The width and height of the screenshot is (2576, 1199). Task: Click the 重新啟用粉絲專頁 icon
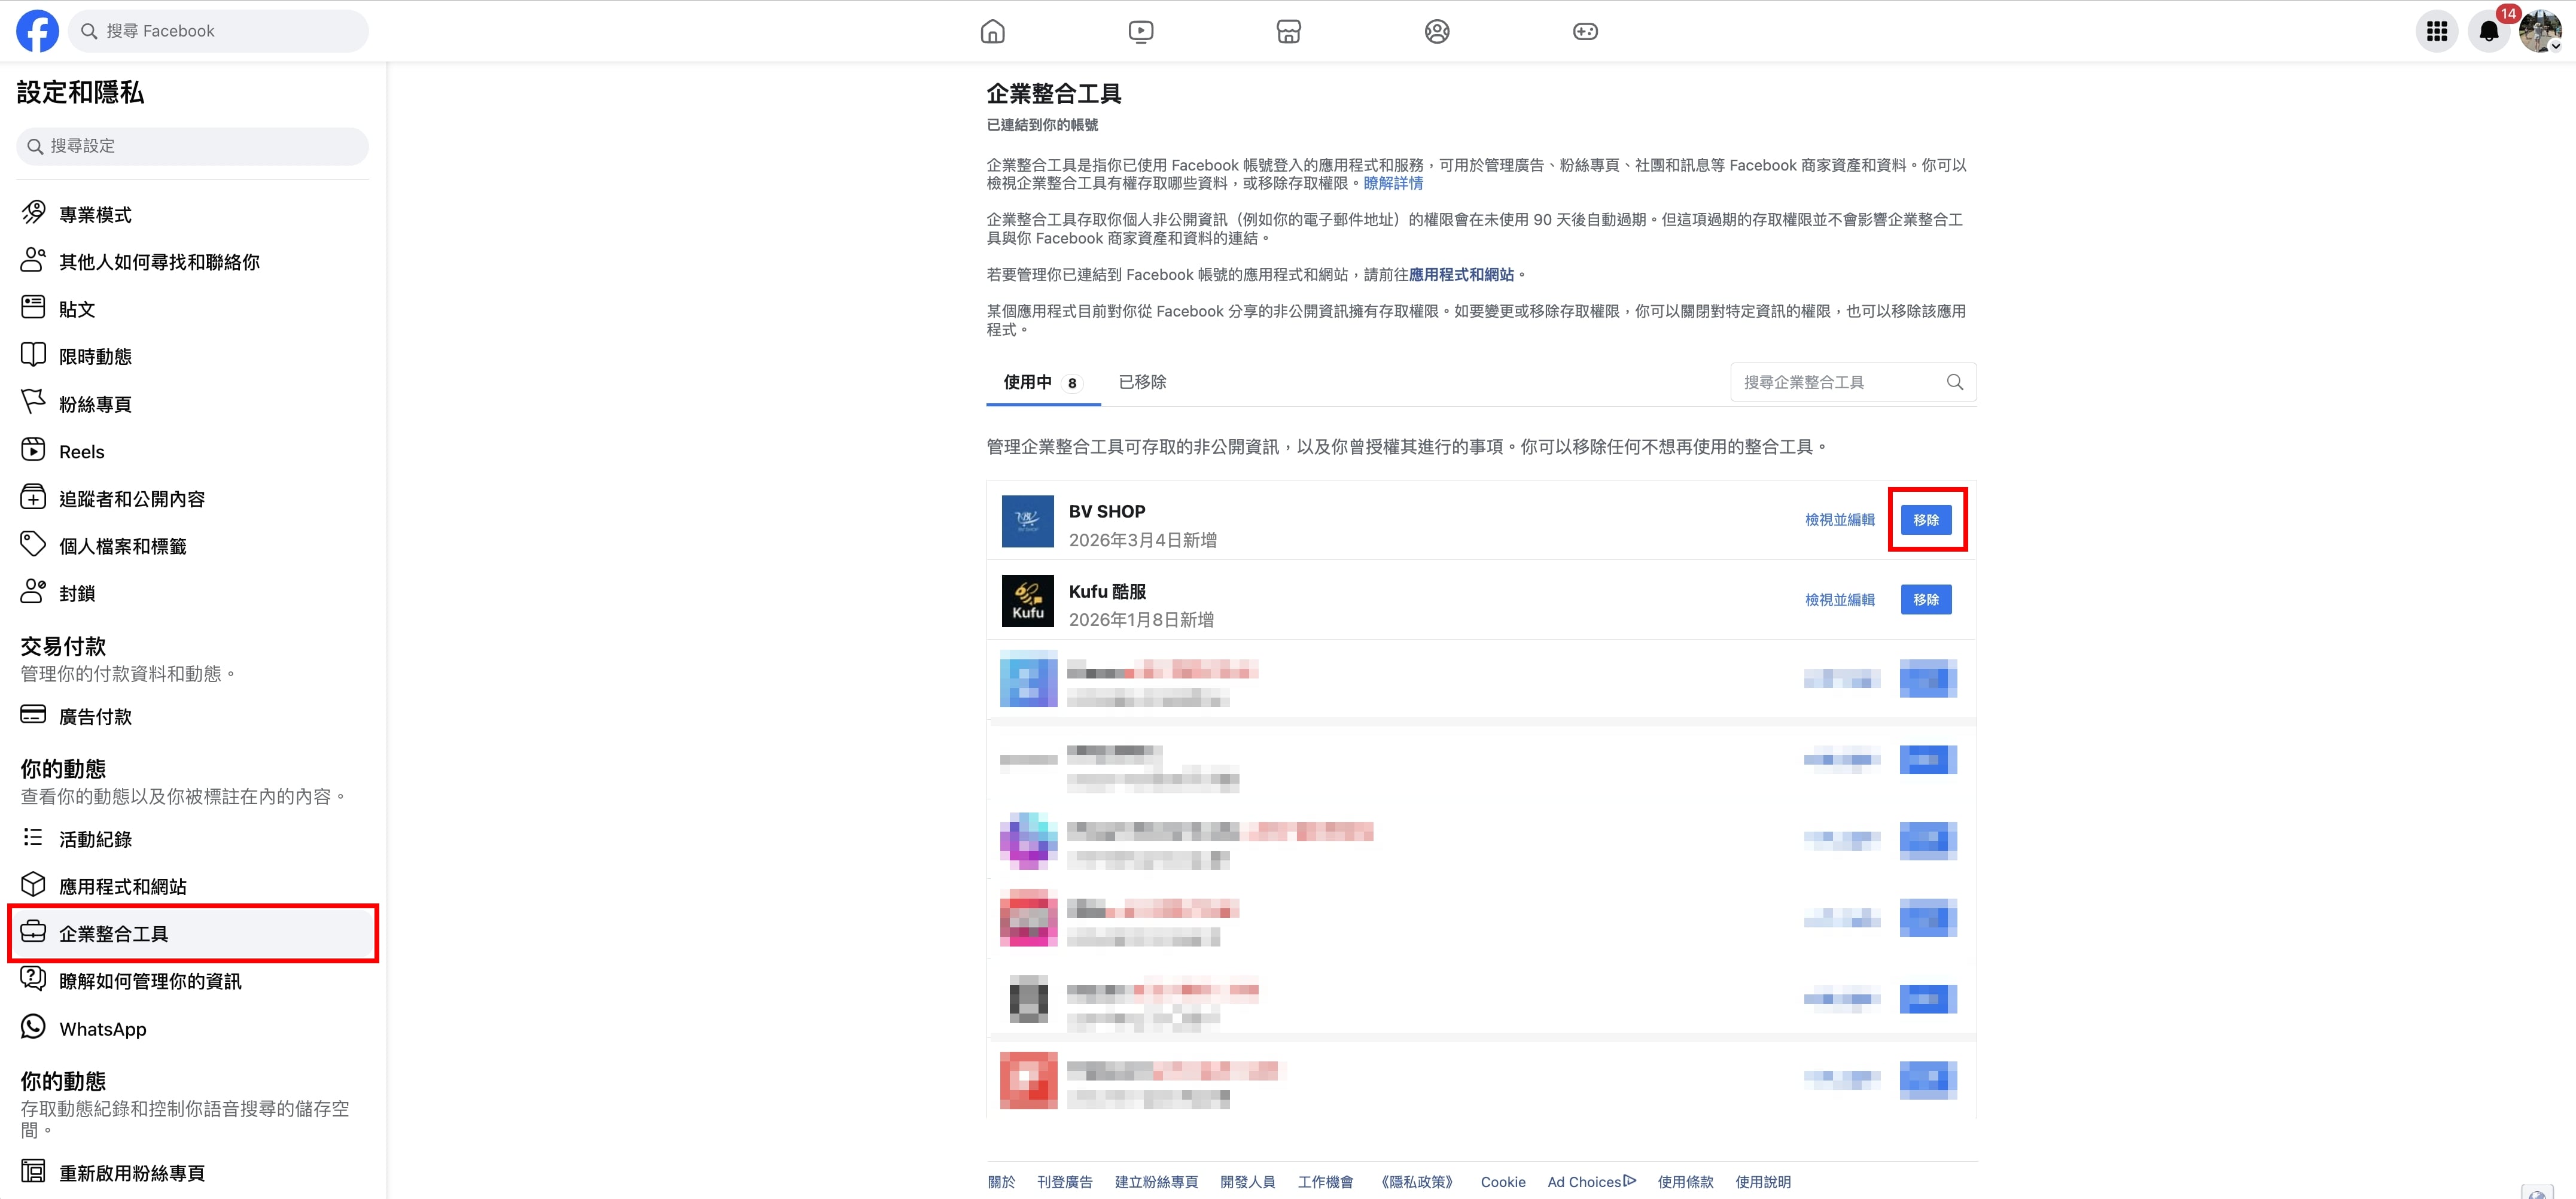click(x=33, y=1170)
